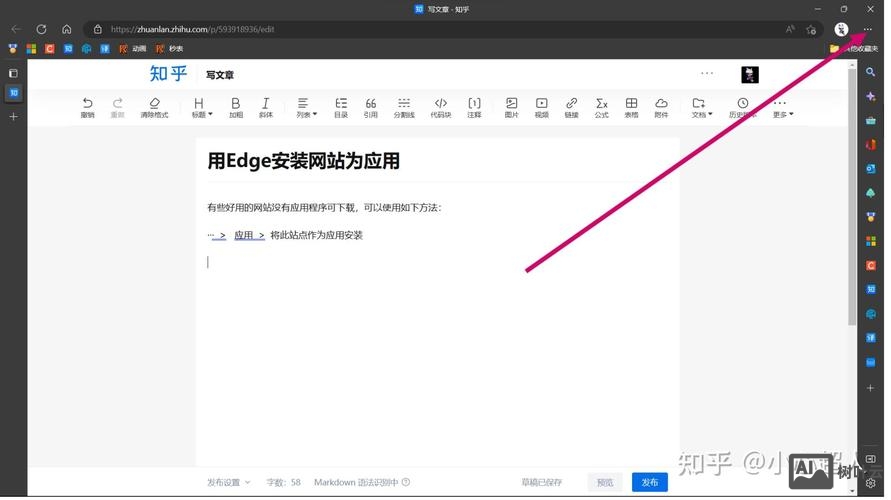Screen dimensions: 891x500
Task: Click the underlined 应用 > text in the article
Action: (x=249, y=235)
